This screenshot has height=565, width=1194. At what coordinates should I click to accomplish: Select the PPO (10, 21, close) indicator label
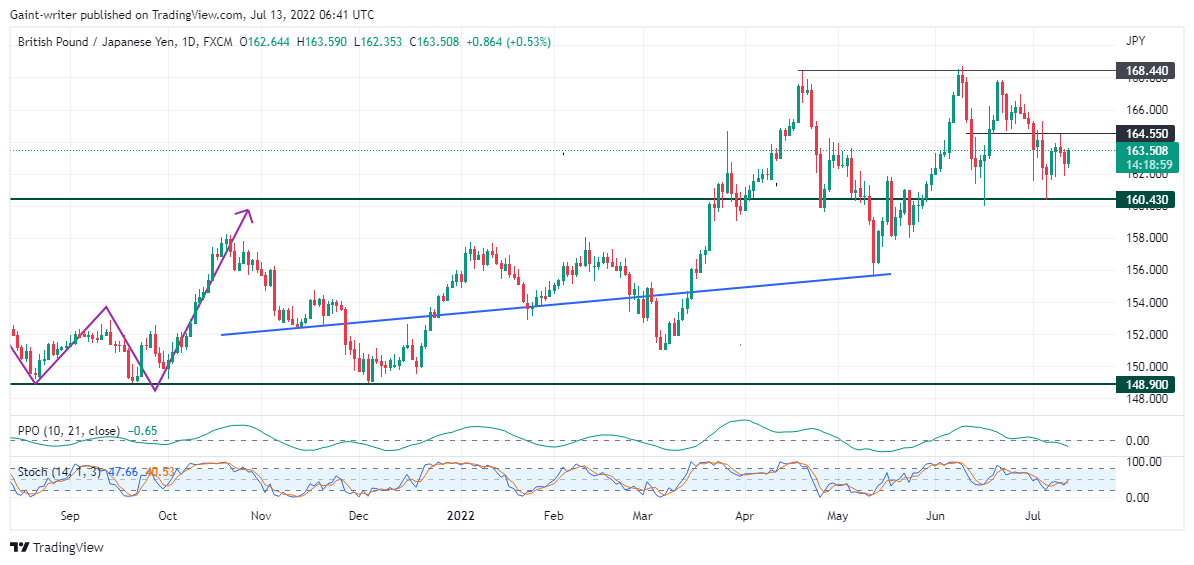pyautogui.click(x=69, y=431)
